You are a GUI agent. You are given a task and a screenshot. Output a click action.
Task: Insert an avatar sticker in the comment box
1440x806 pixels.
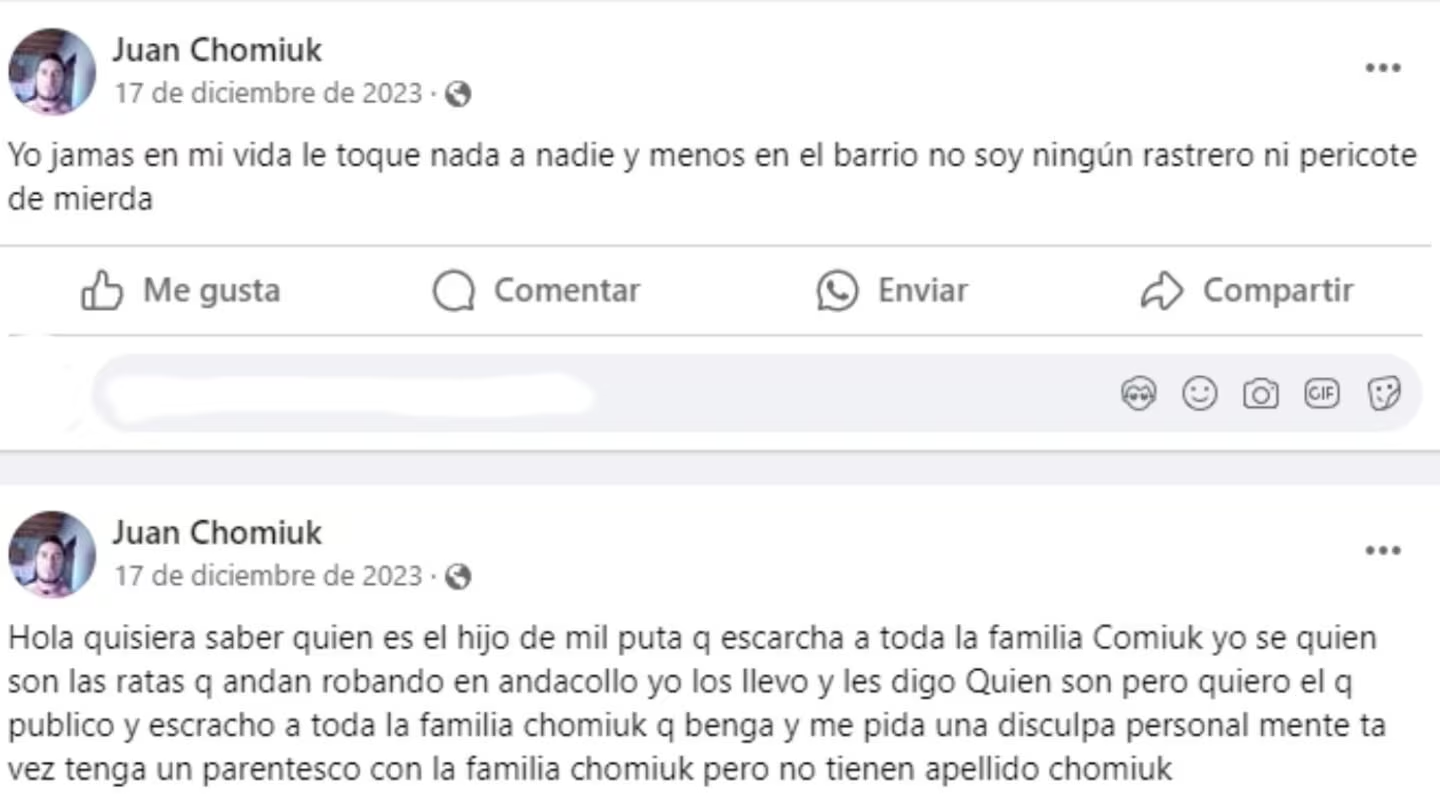click(1138, 394)
